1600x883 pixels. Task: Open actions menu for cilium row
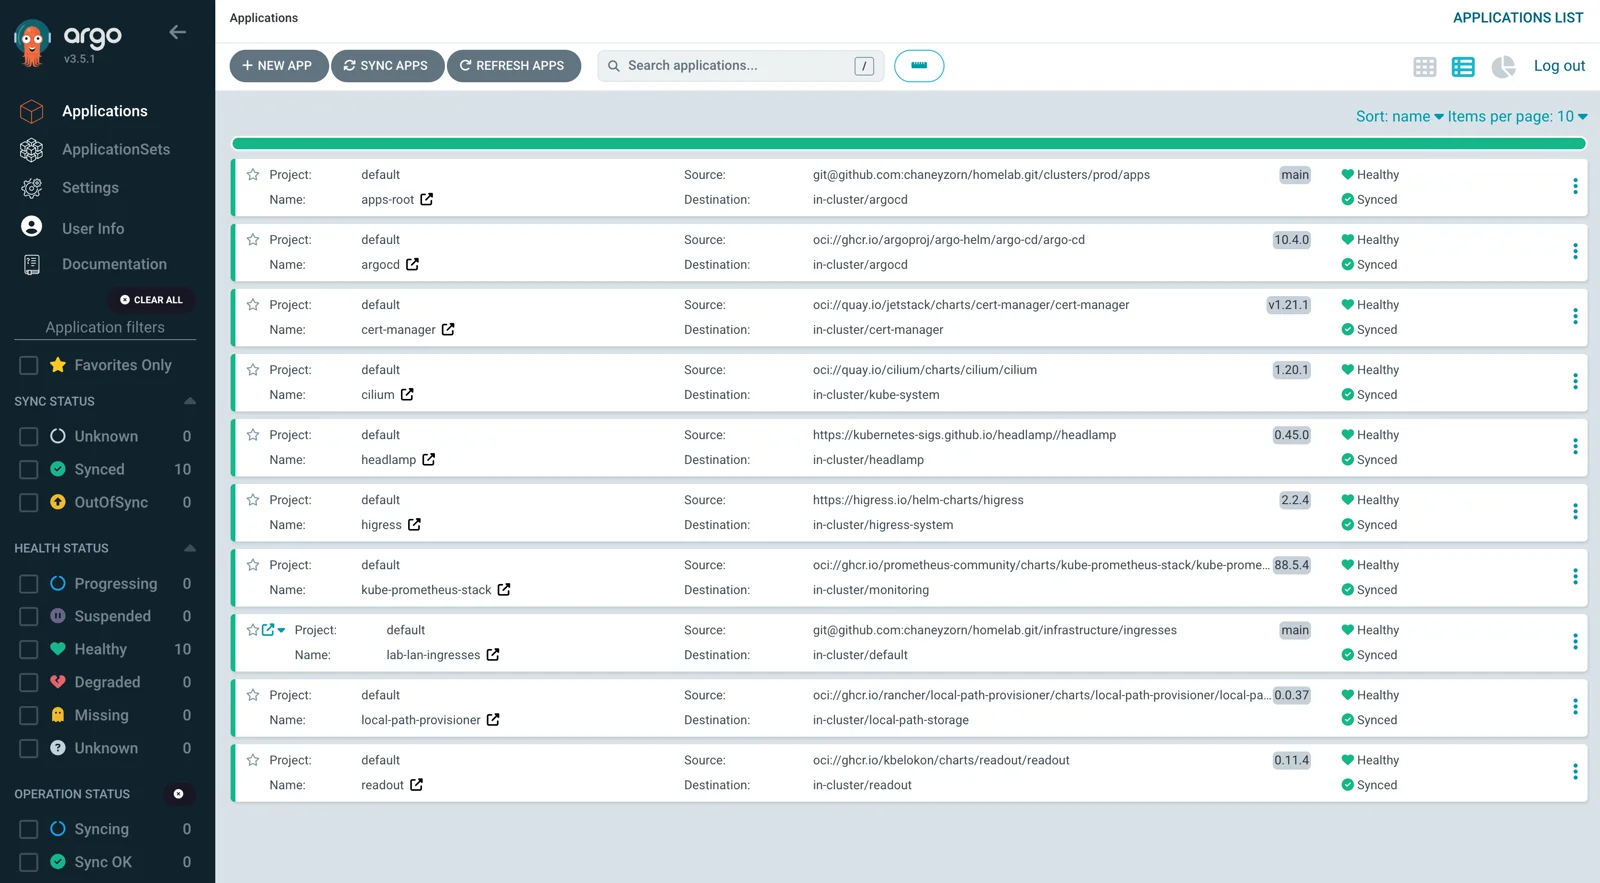(x=1575, y=381)
